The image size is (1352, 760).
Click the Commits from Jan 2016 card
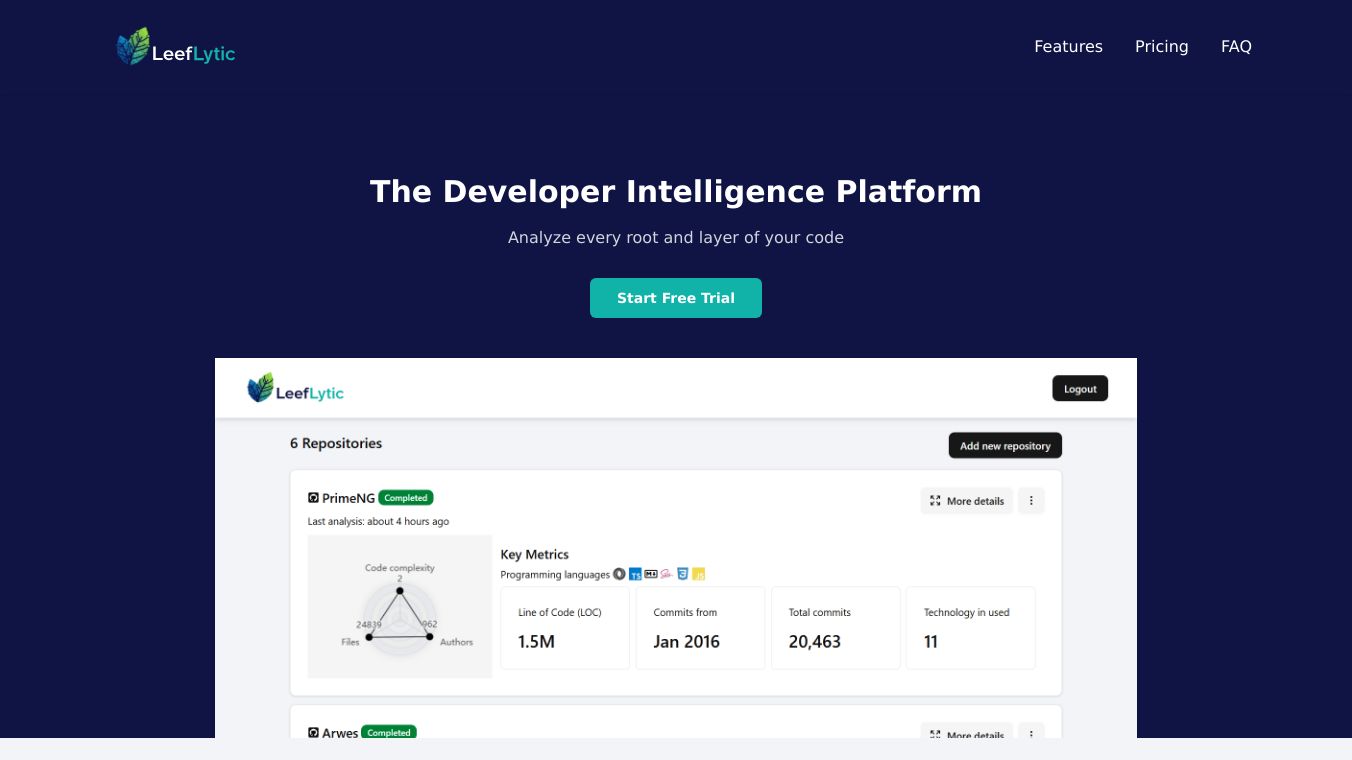point(700,628)
